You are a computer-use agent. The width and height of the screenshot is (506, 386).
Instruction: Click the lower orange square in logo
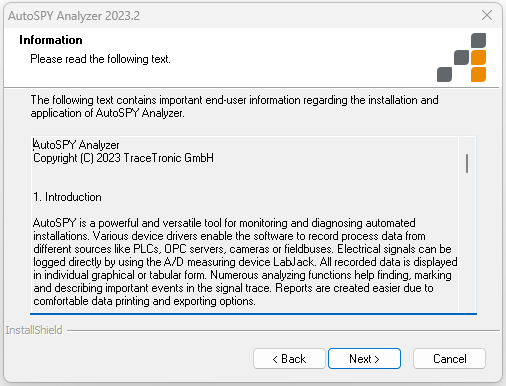click(x=478, y=74)
